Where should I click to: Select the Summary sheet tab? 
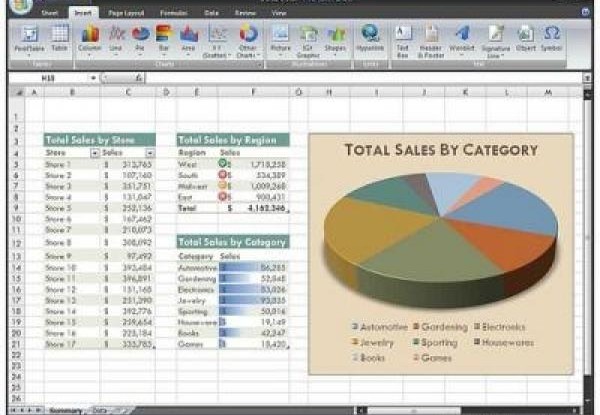66,410
